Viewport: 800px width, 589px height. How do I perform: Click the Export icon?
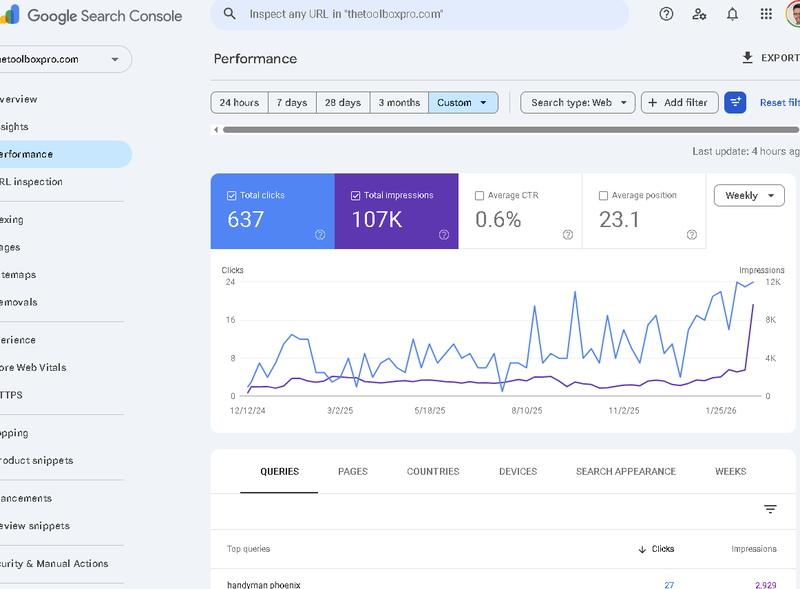(x=749, y=57)
